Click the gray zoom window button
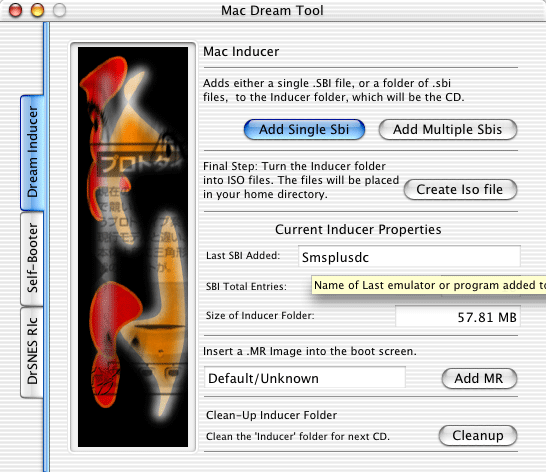 [x=60, y=10]
